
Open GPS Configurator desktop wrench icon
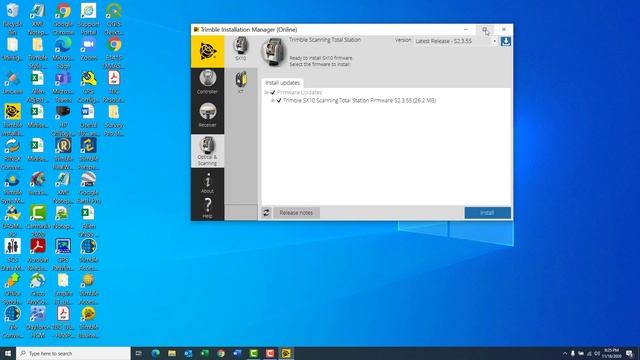coord(89,87)
